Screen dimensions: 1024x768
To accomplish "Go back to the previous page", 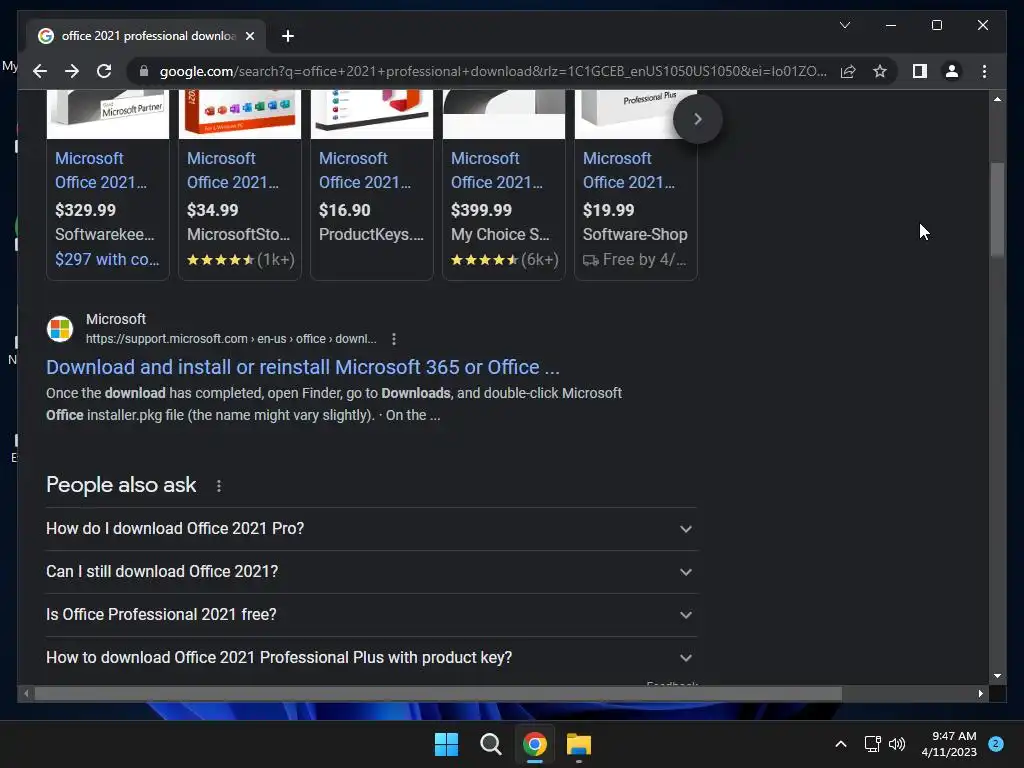I will click(x=40, y=71).
